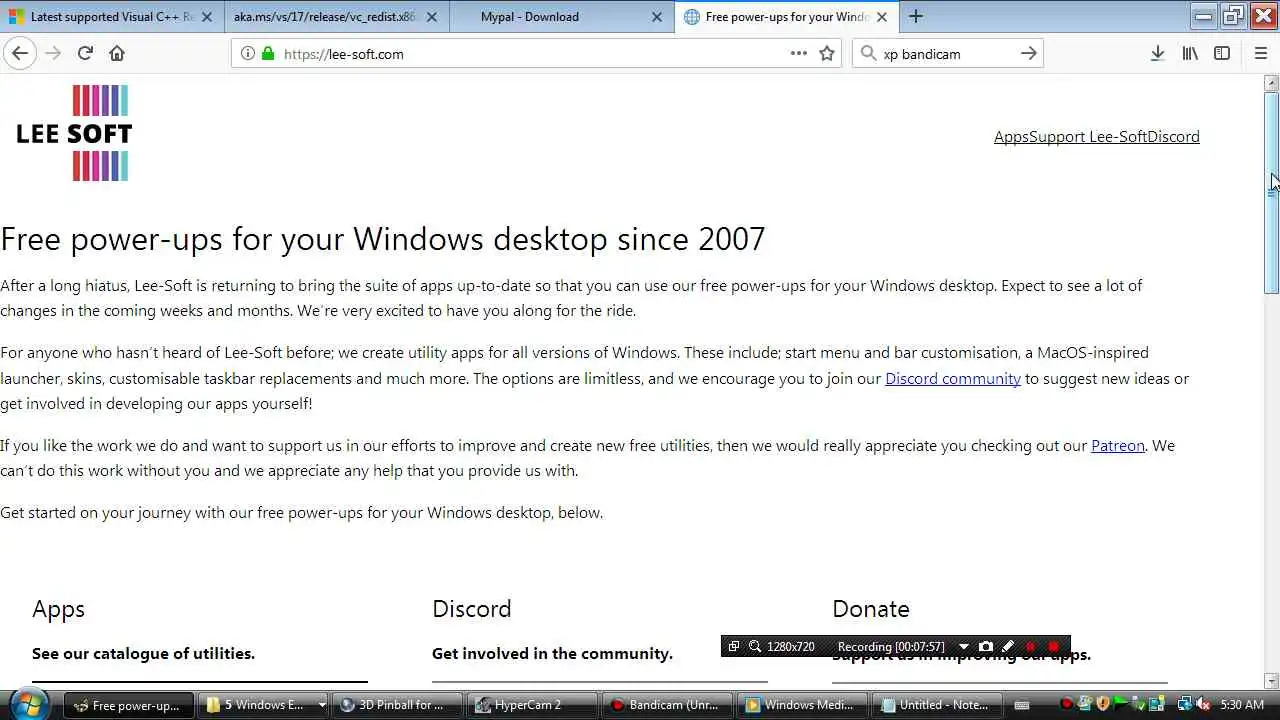1280x720 pixels.
Task: Pause recording with the first red button
Action: pos(1031,647)
